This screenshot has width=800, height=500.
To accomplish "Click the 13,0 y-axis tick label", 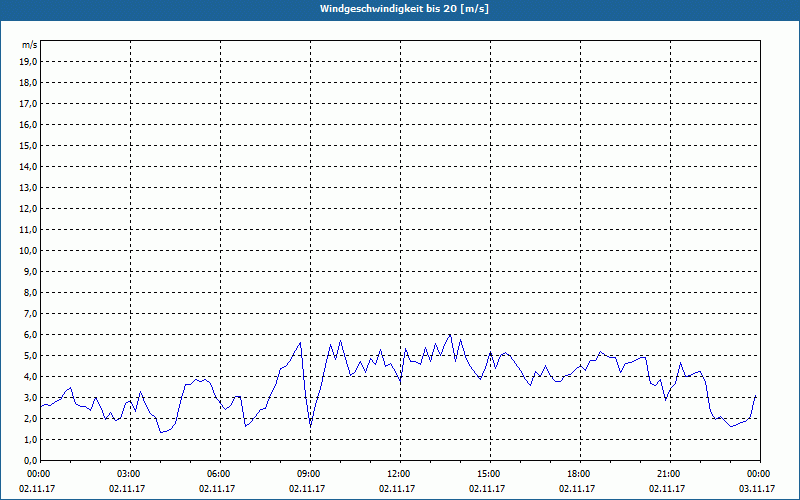I will pyautogui.click(x=29, y=188).
